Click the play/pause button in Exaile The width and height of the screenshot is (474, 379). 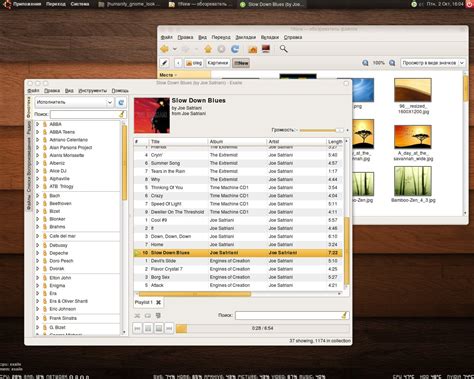(x=148, y=328)
